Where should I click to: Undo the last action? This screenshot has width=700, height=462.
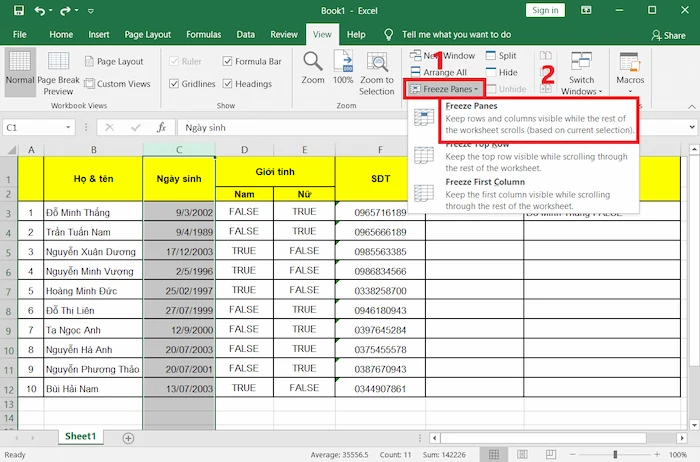click(x=40, y=10)
